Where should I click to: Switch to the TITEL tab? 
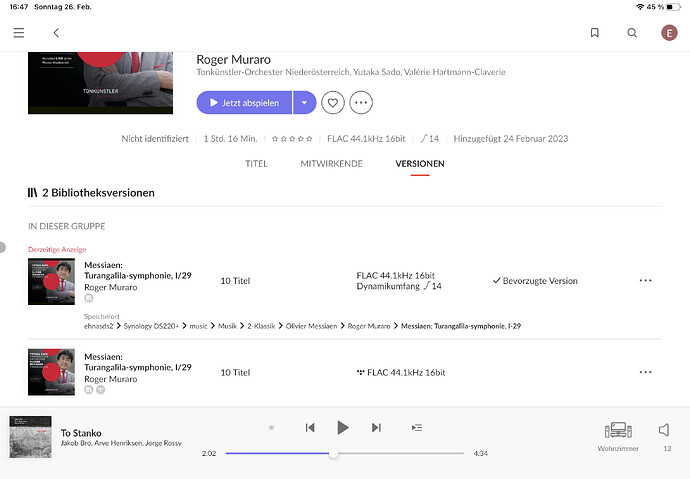[256, 163]
